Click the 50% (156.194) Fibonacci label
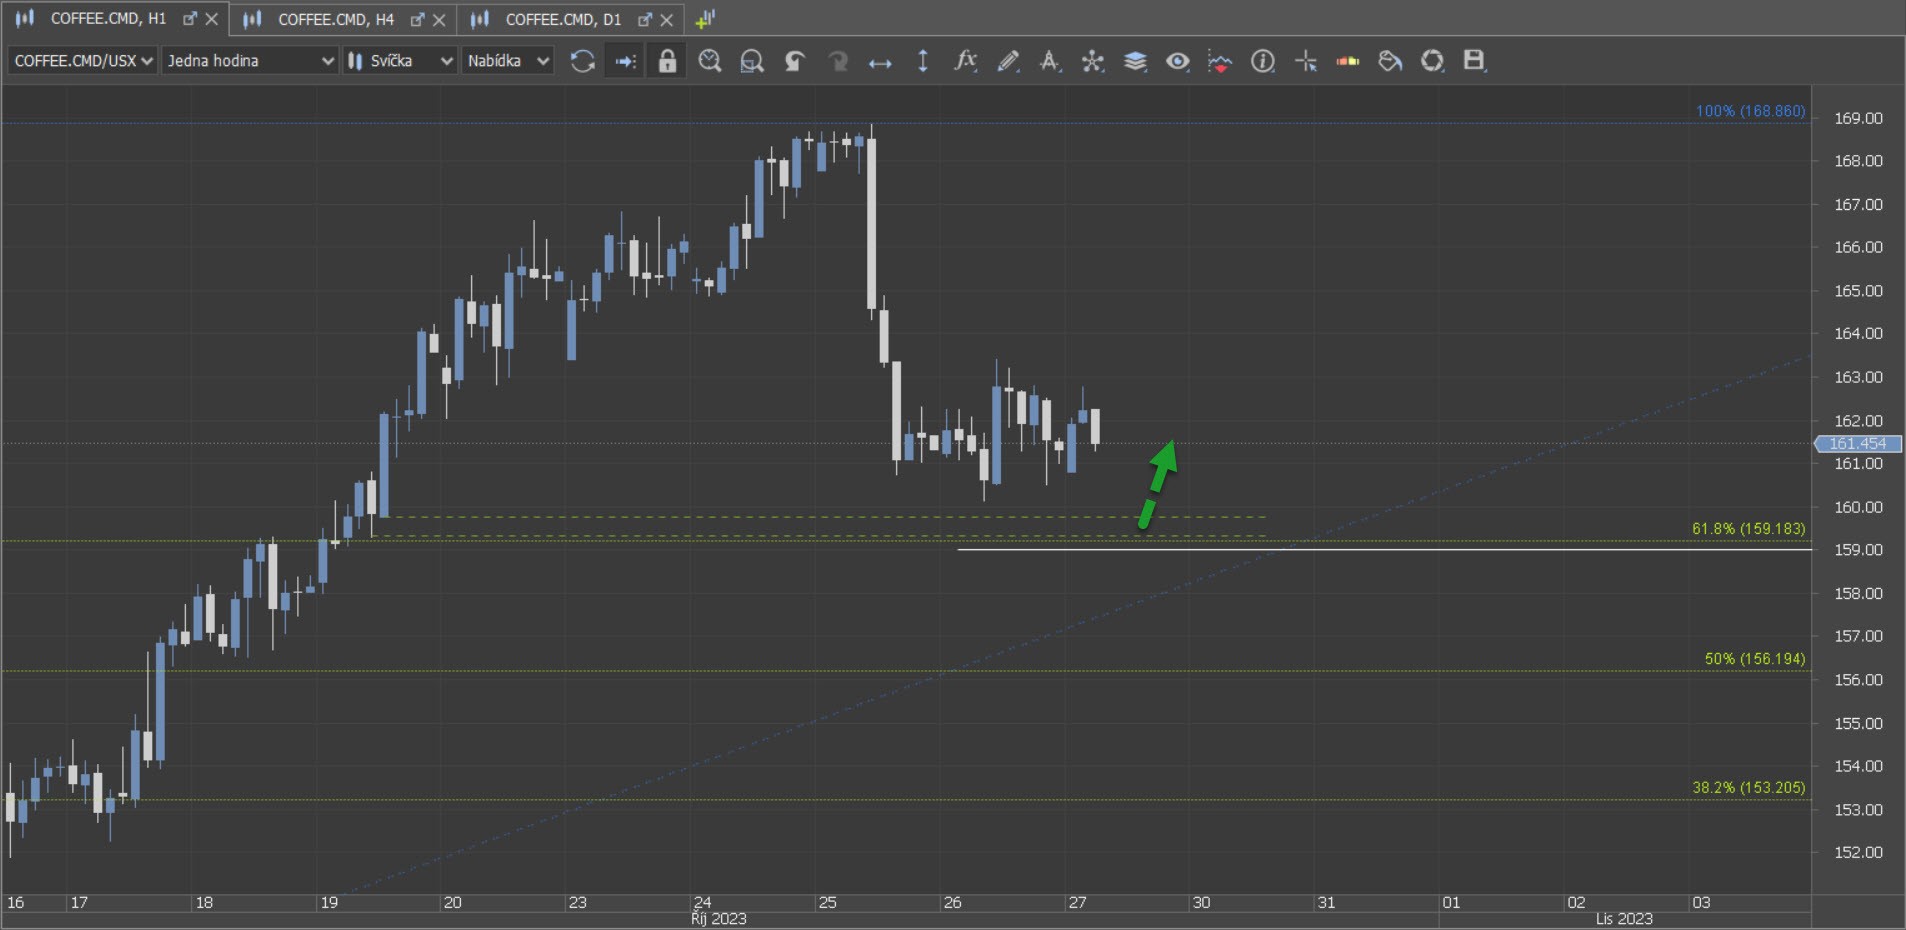1906x930 pixels. coord(1755,659)
